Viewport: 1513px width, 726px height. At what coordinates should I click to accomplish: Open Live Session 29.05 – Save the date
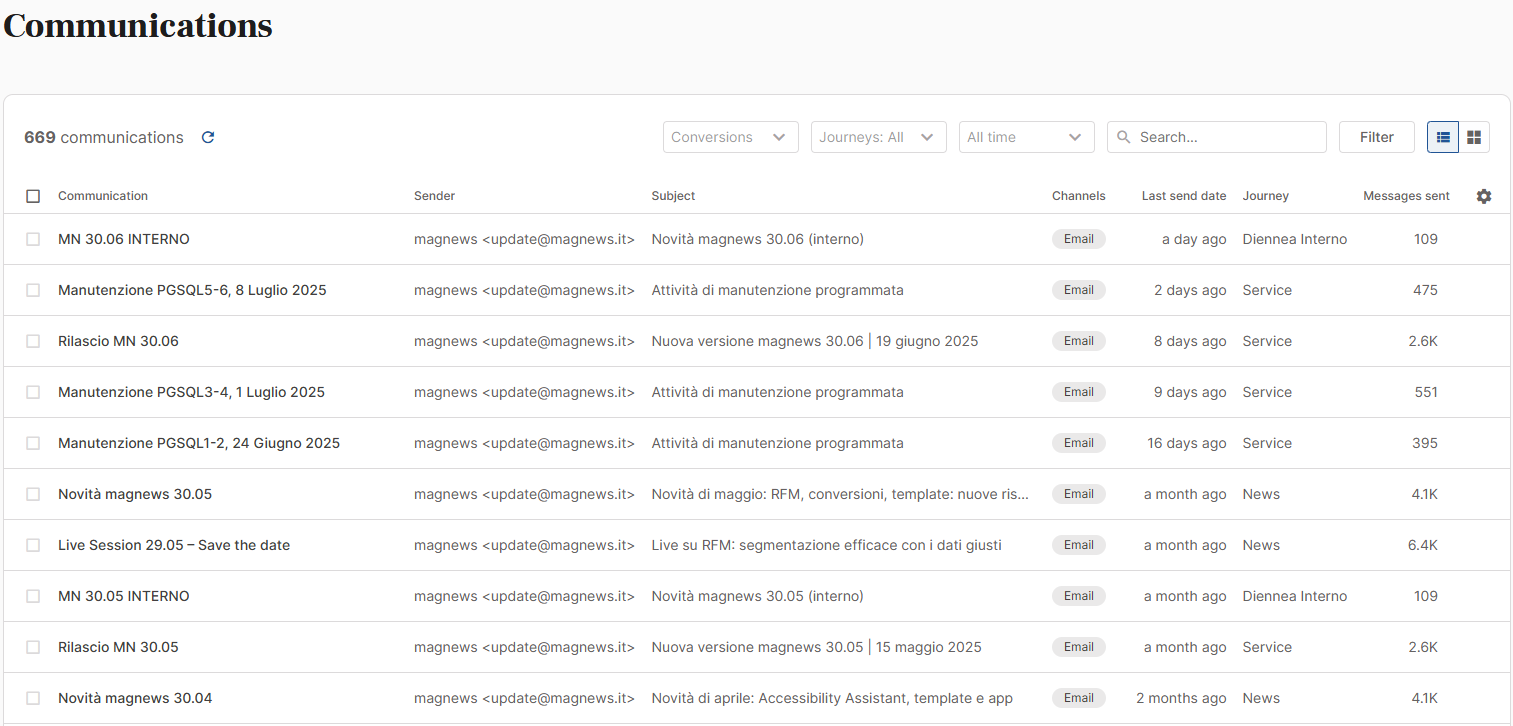pos(174,545)
